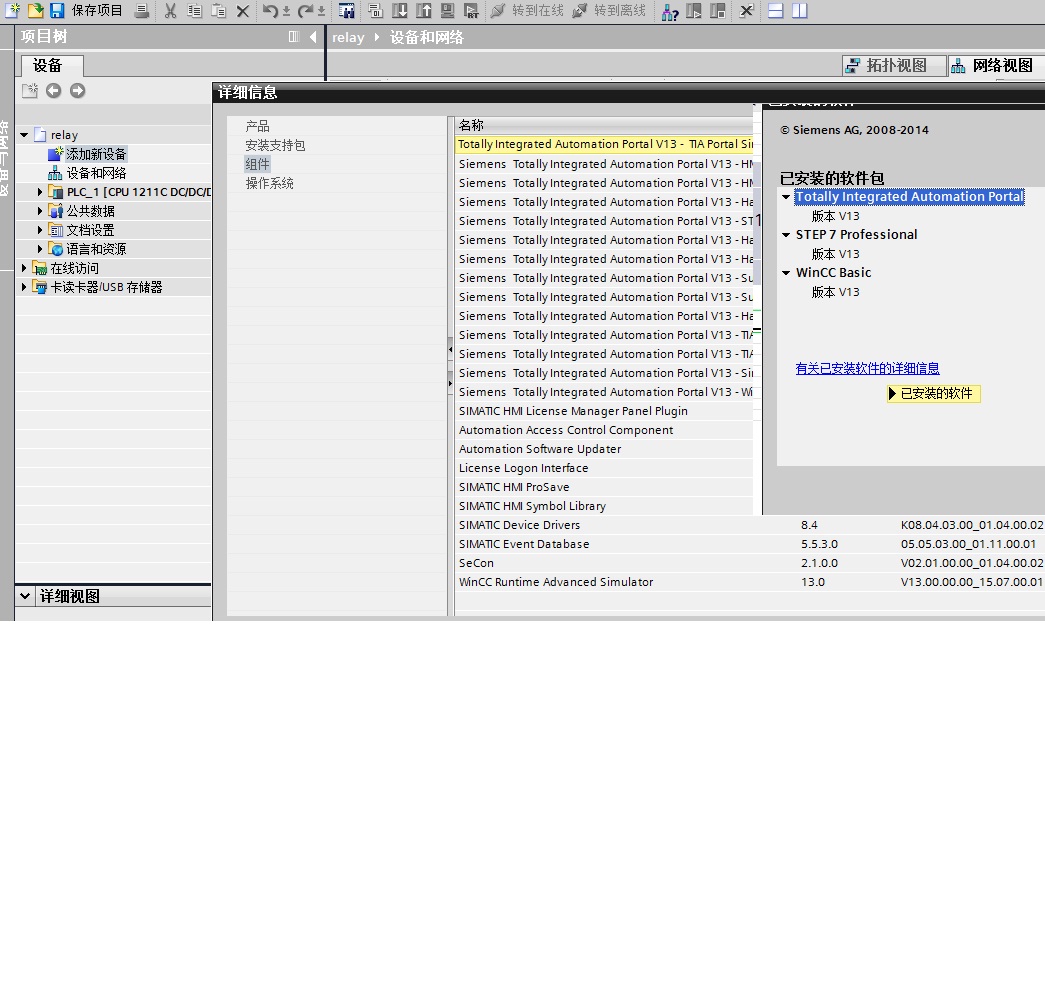Expand the 语言和资源 node
1045x1000 pixels.
coord(39,249)
